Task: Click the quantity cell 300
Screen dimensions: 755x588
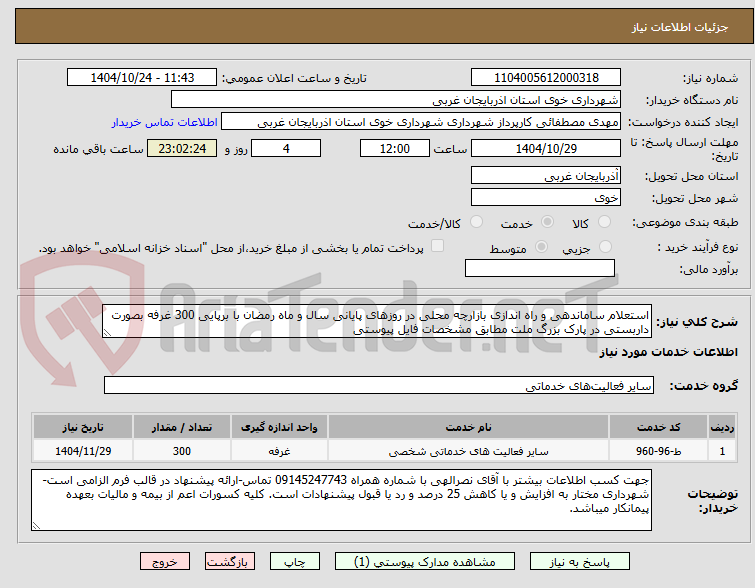Action: point(182,451)
